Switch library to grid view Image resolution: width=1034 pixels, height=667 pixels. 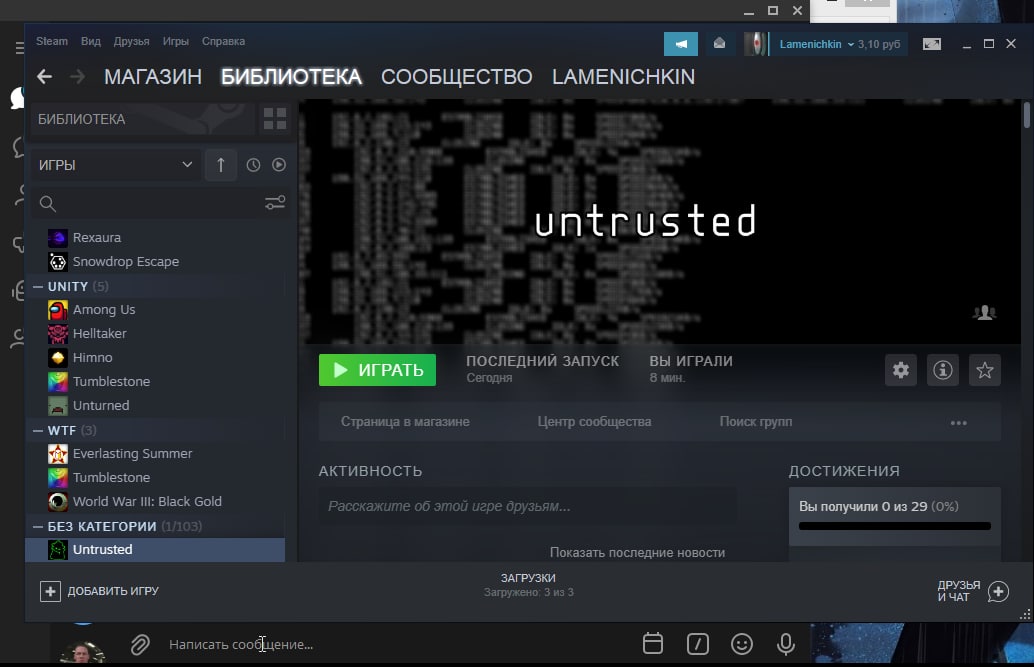(275, 119)
